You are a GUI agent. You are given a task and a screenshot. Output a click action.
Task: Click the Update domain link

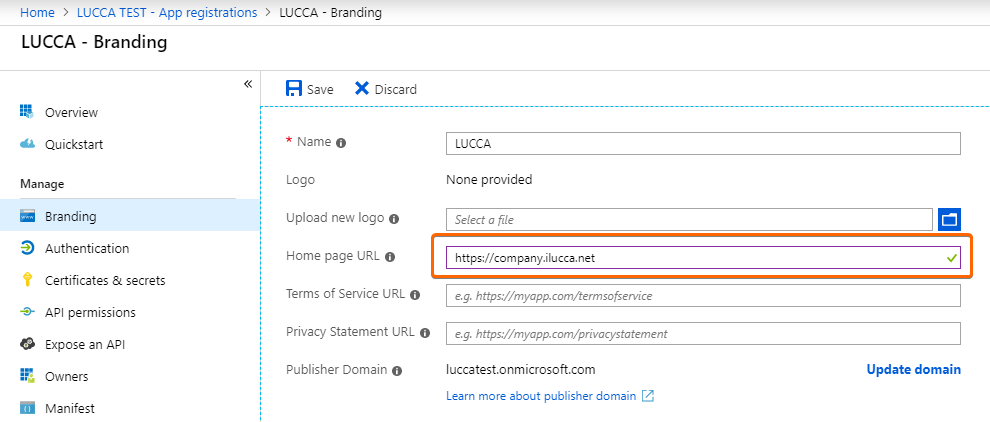(914, 370)
